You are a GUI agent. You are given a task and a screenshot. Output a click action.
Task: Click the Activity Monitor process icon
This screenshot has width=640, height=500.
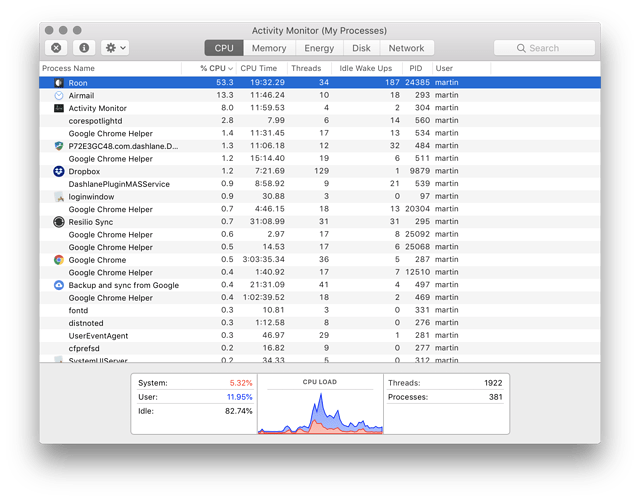tap(59, 108)
